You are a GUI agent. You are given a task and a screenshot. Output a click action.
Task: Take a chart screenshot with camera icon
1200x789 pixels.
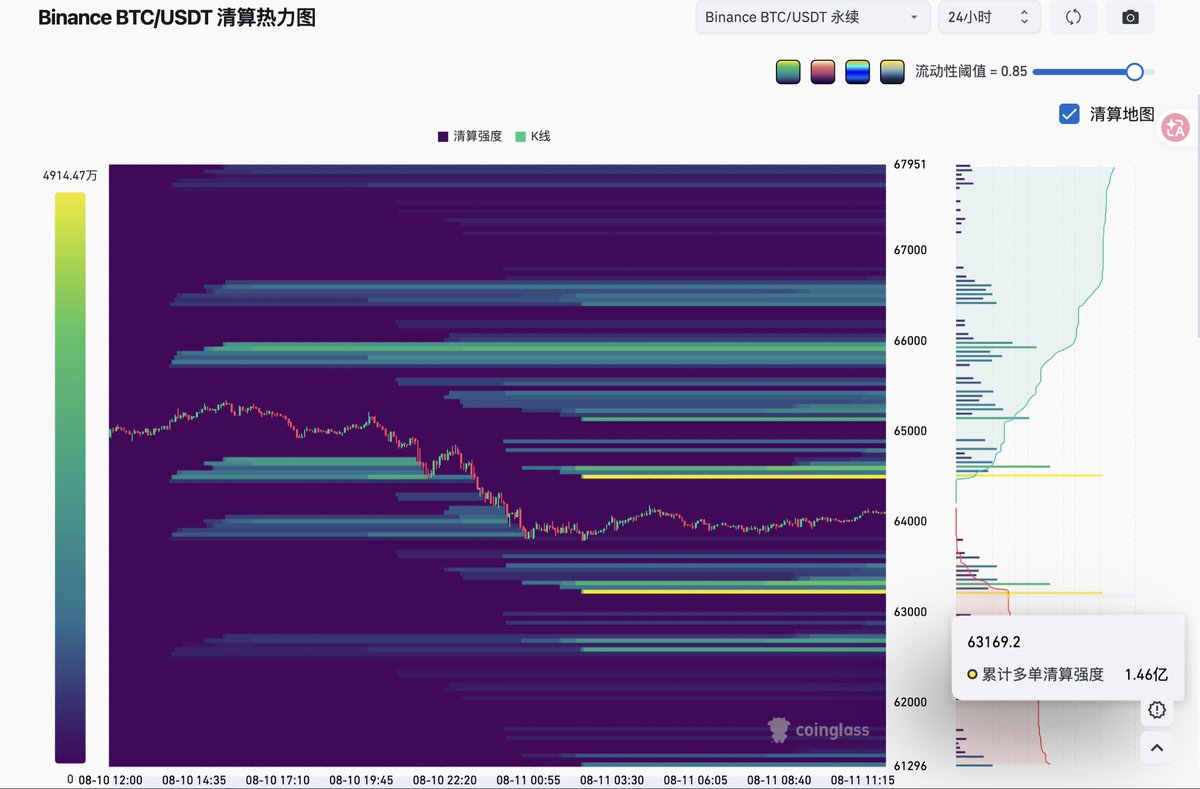pyautogui.click(x=1130, y=17)
